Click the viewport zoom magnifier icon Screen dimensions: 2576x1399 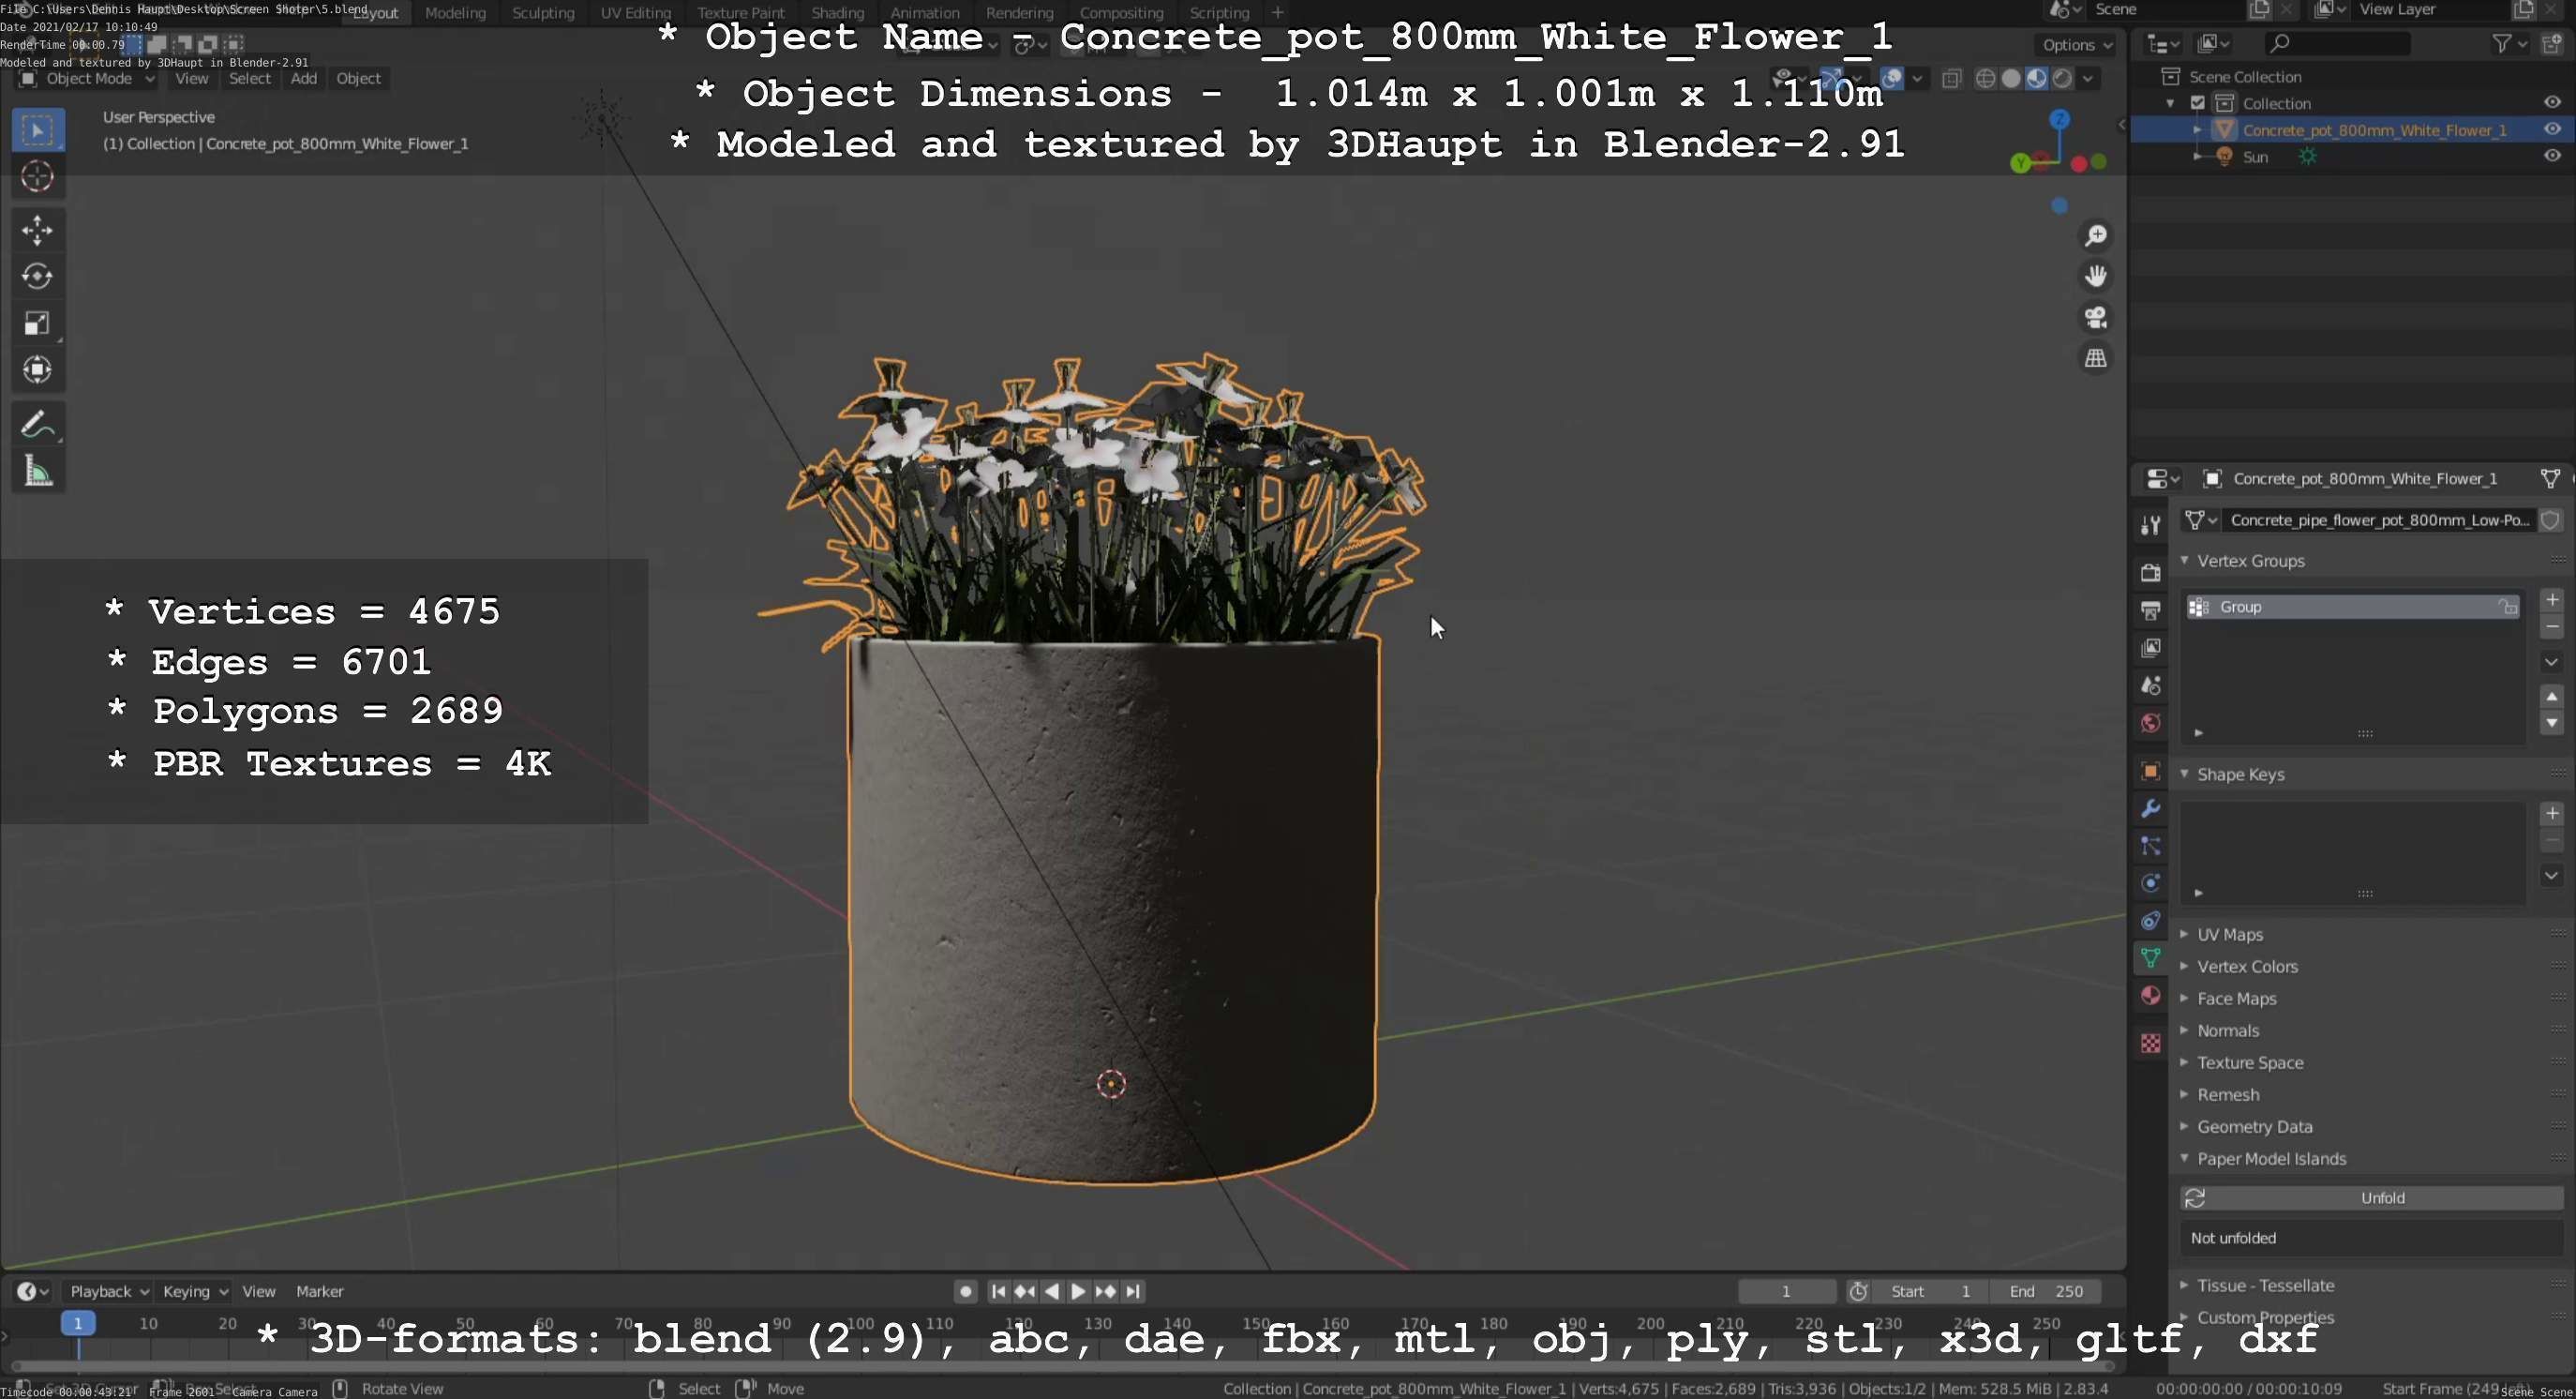(2095, 235)
